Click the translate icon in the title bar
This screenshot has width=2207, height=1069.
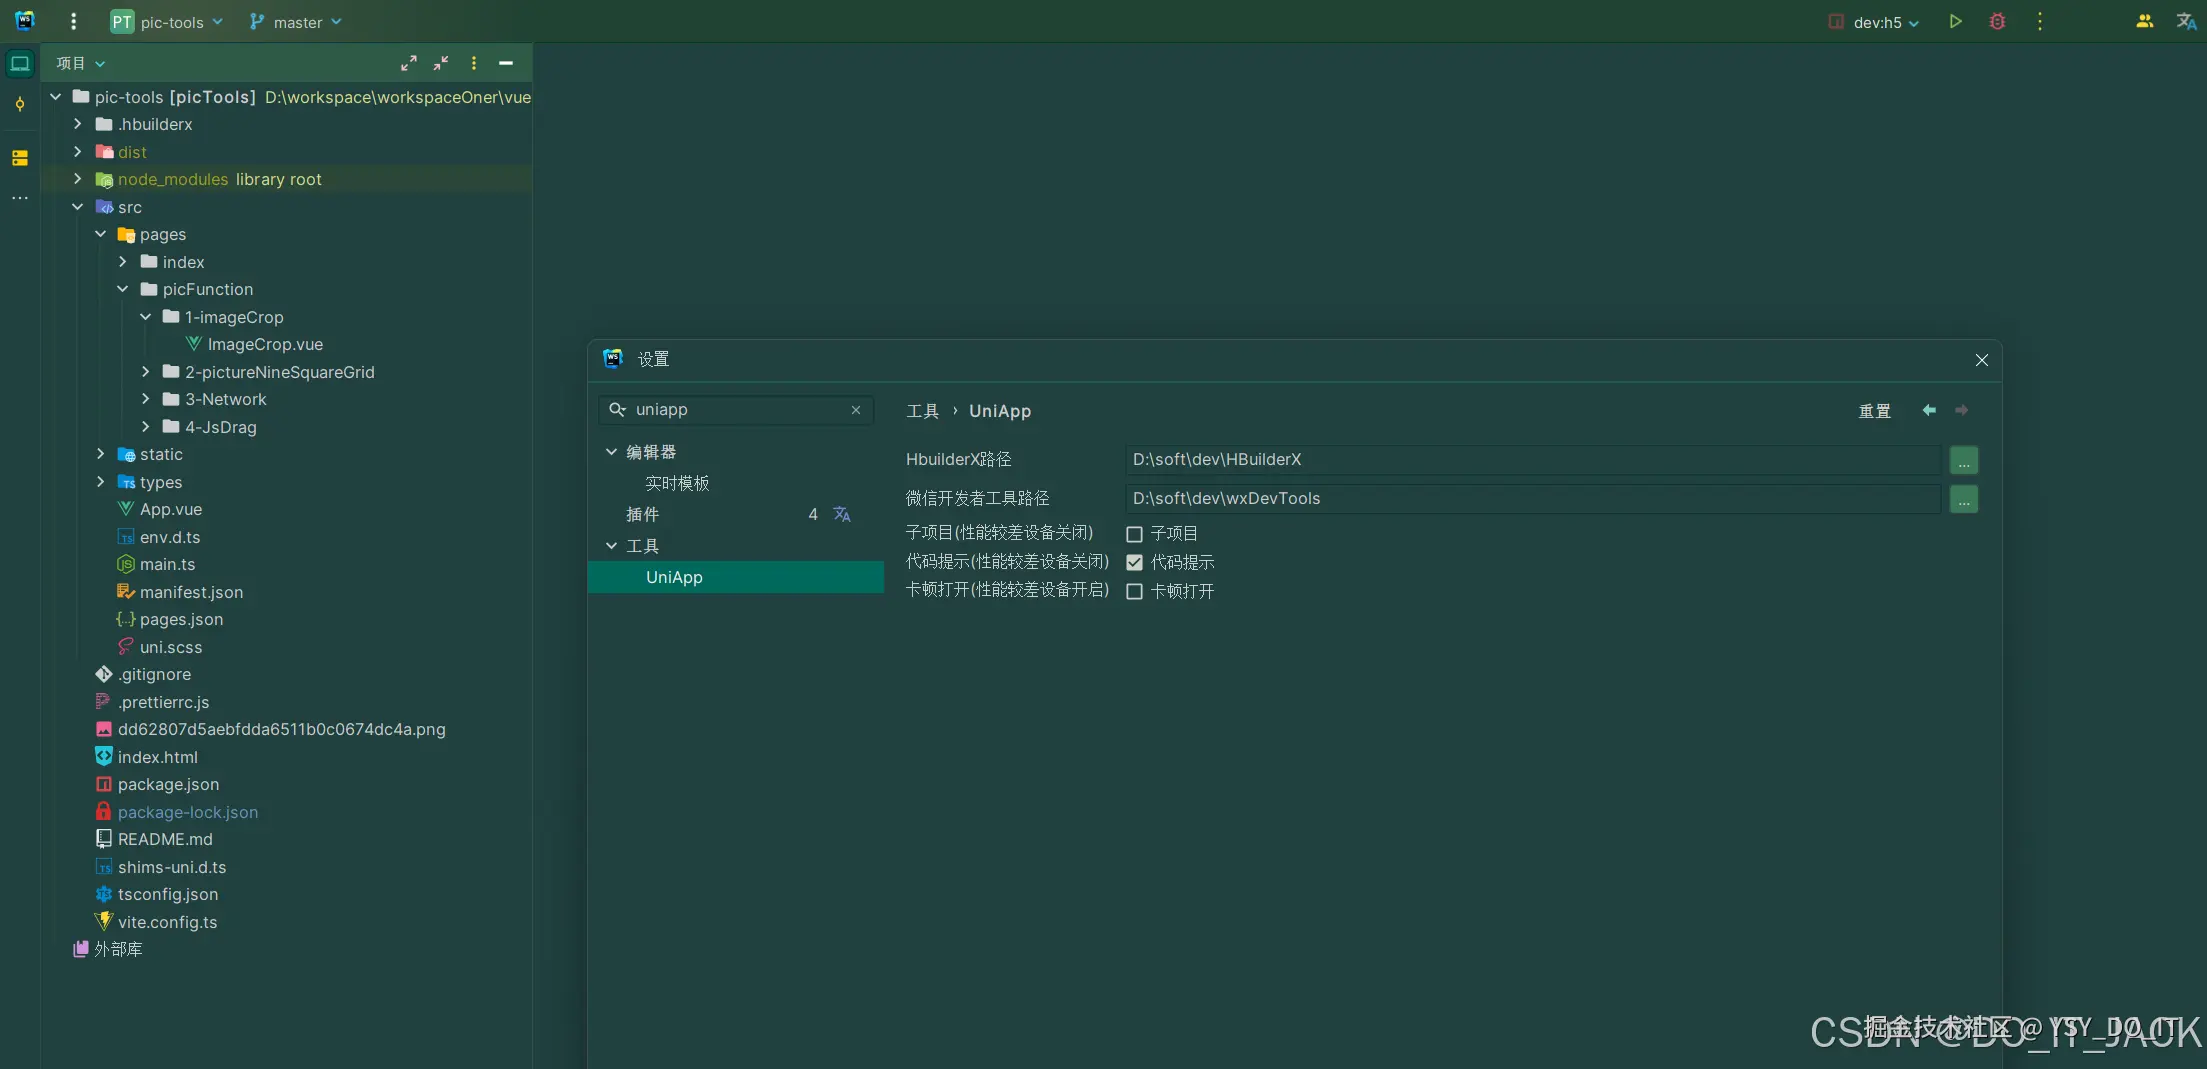2186,22
